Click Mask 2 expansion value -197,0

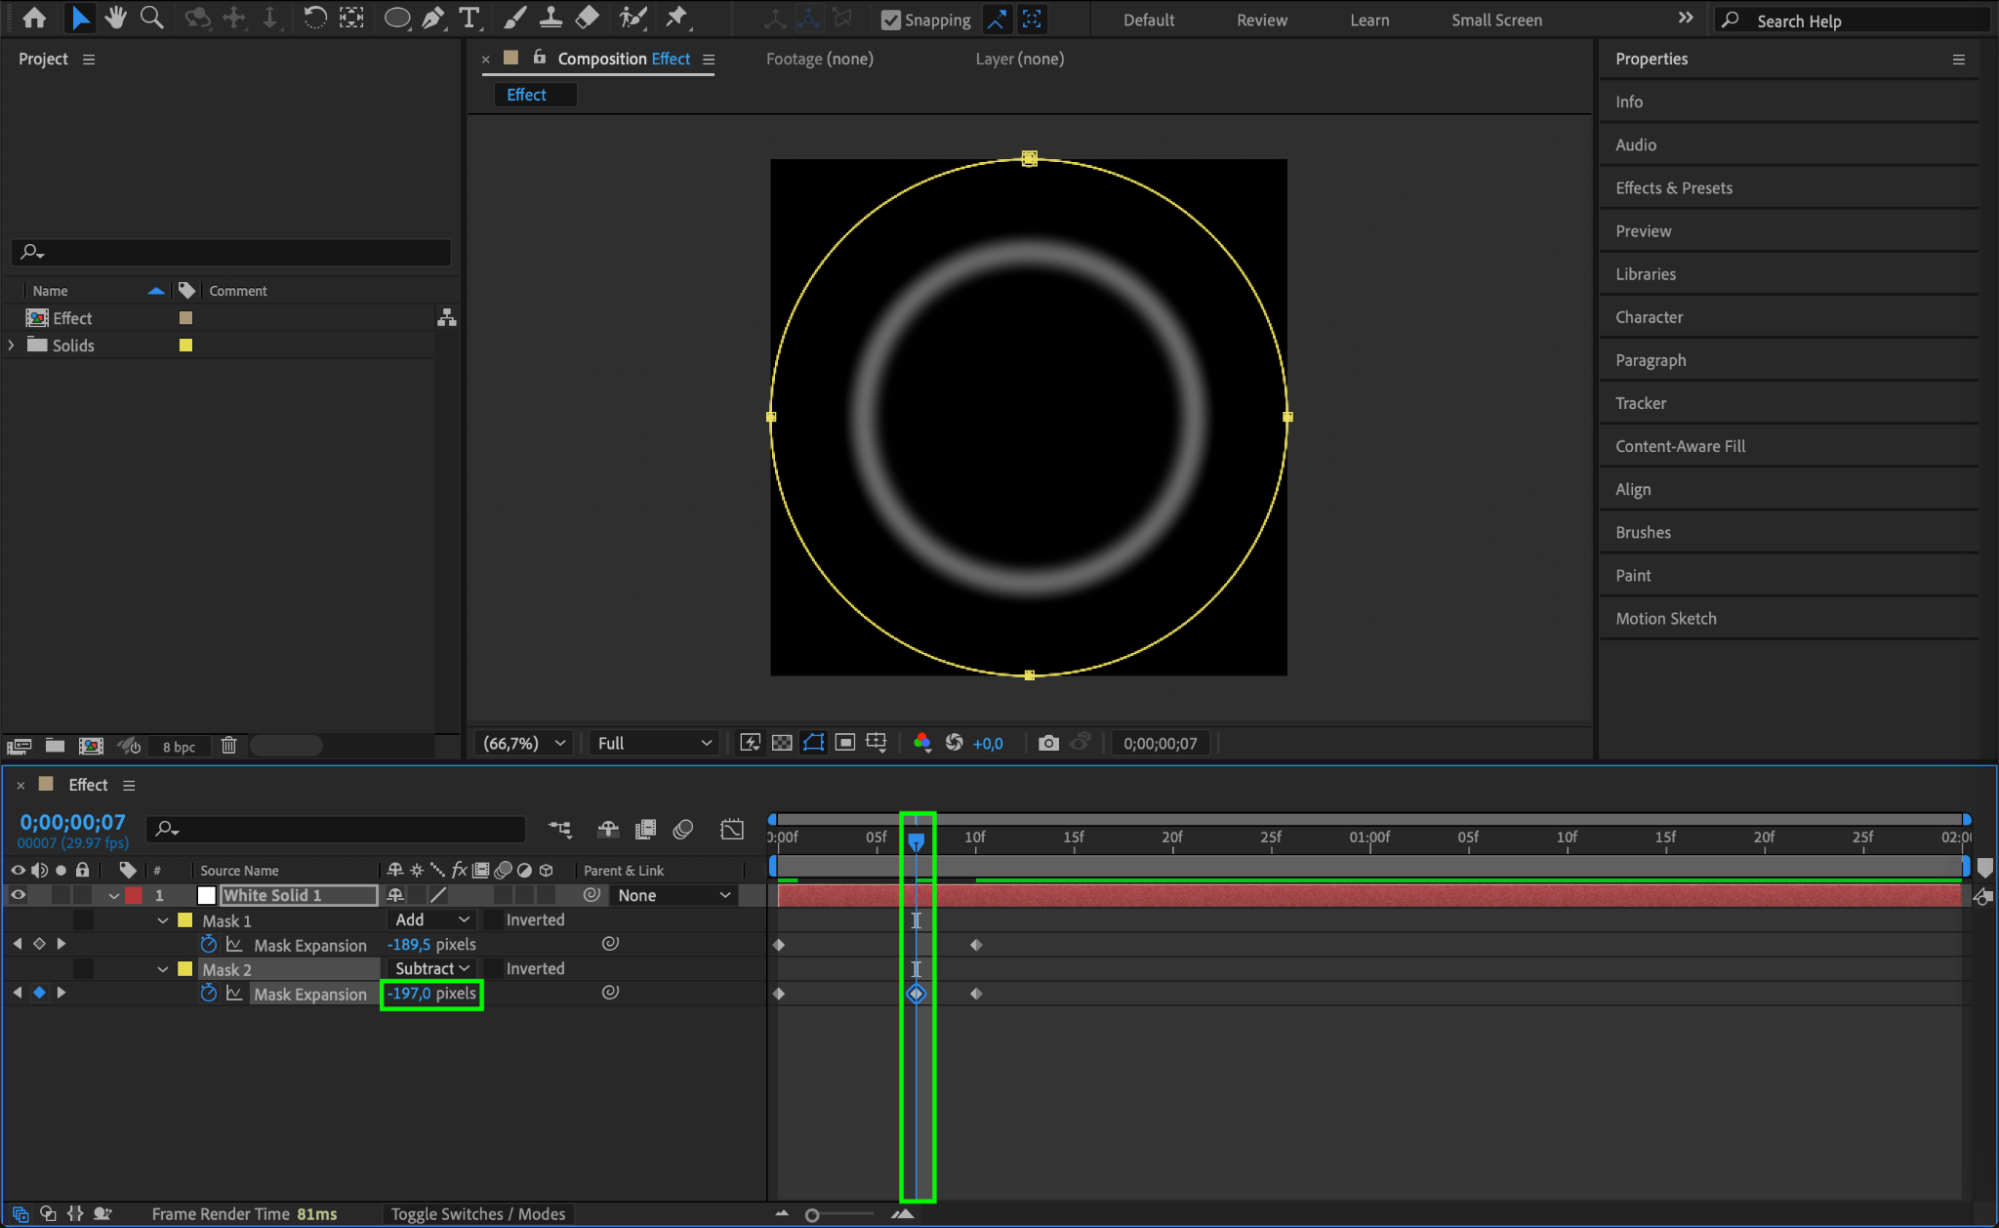pyautogui.click(x=410, y=993)
